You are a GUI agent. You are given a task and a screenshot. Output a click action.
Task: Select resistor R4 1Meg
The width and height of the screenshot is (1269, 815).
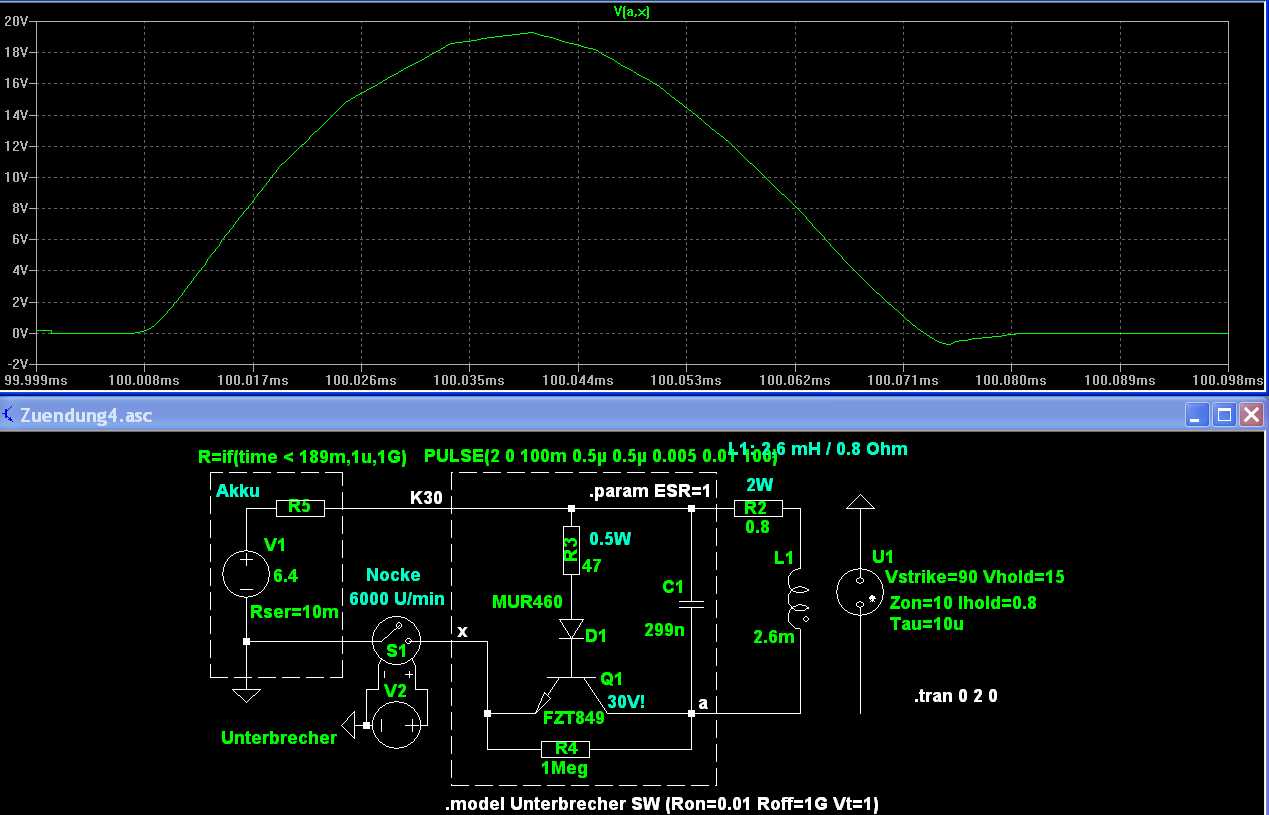(566, 749)
